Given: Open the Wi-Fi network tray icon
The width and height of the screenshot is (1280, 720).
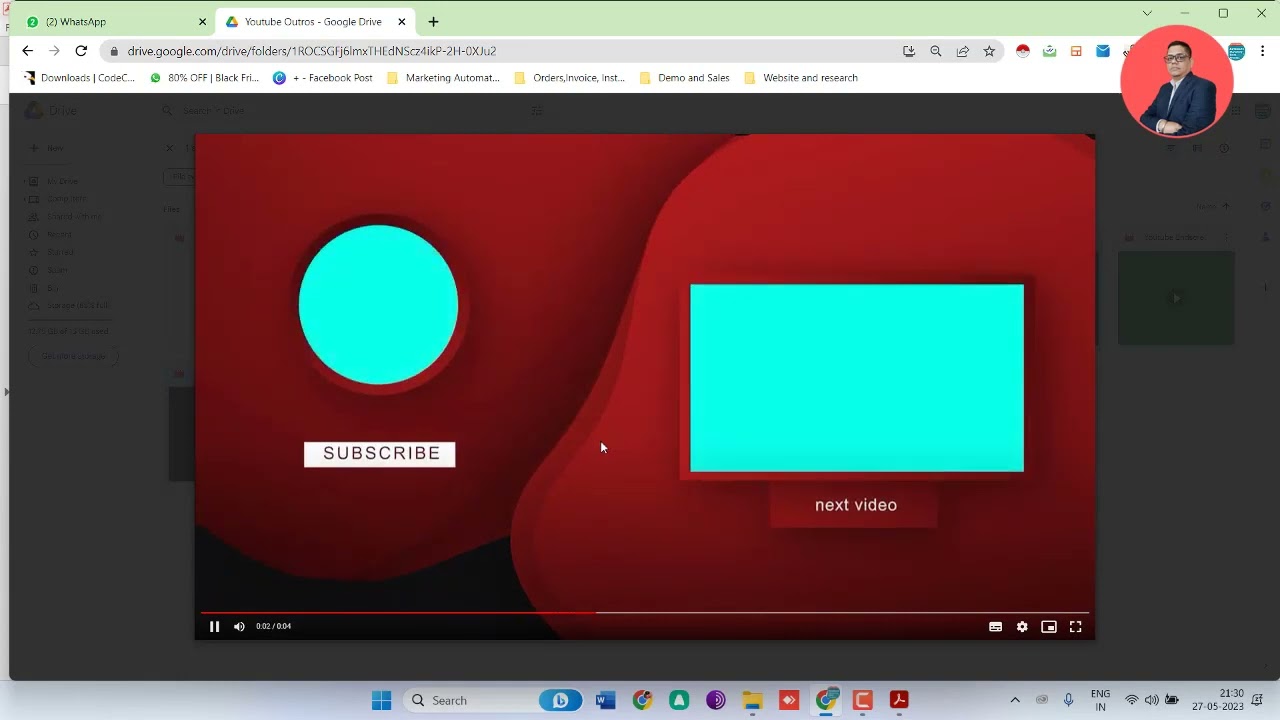Looking at the screenshot, I should tap(1132, 700).
